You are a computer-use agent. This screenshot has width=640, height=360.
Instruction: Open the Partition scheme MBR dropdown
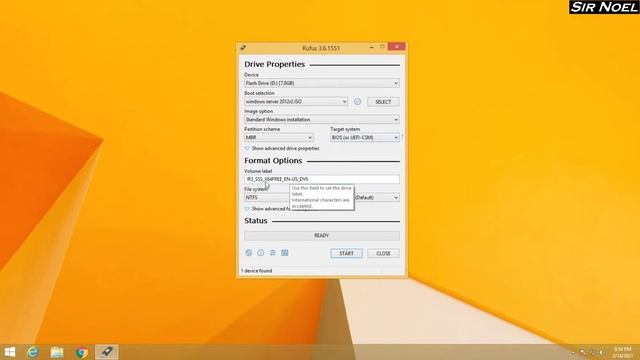click(279, 138)
